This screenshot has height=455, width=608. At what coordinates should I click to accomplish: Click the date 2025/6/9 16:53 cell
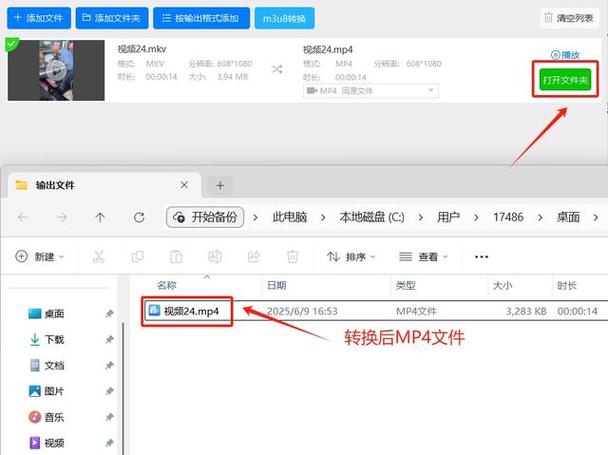click(302, 311)
